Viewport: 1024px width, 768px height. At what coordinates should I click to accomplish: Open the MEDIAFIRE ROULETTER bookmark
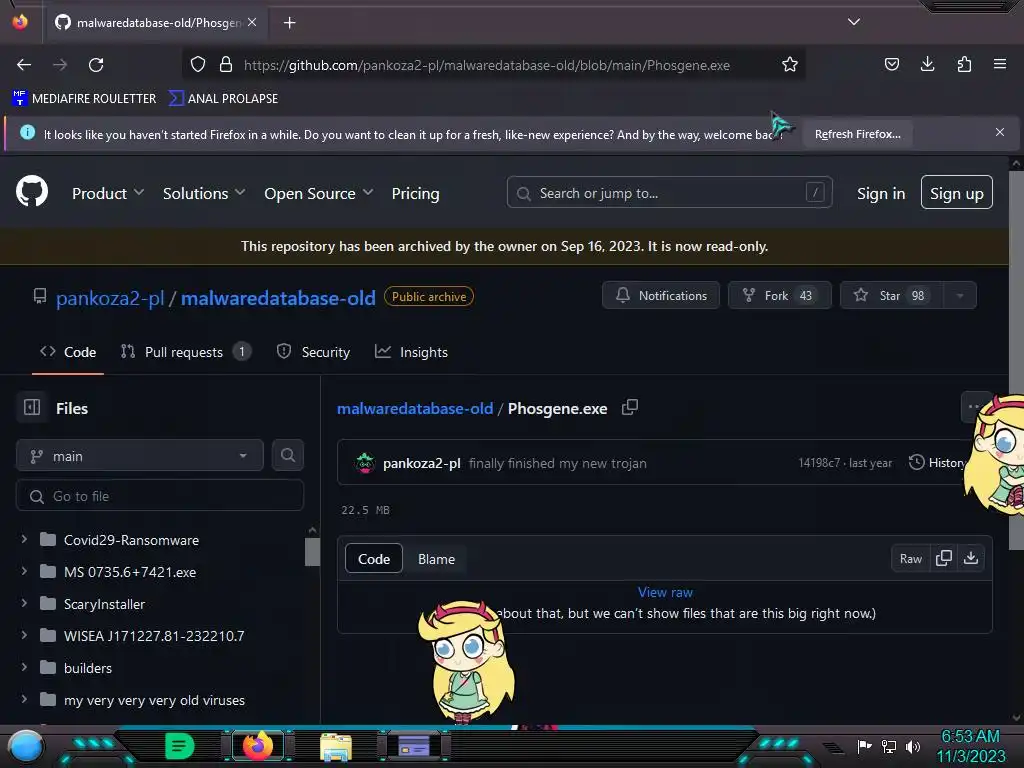coord(84,99)
